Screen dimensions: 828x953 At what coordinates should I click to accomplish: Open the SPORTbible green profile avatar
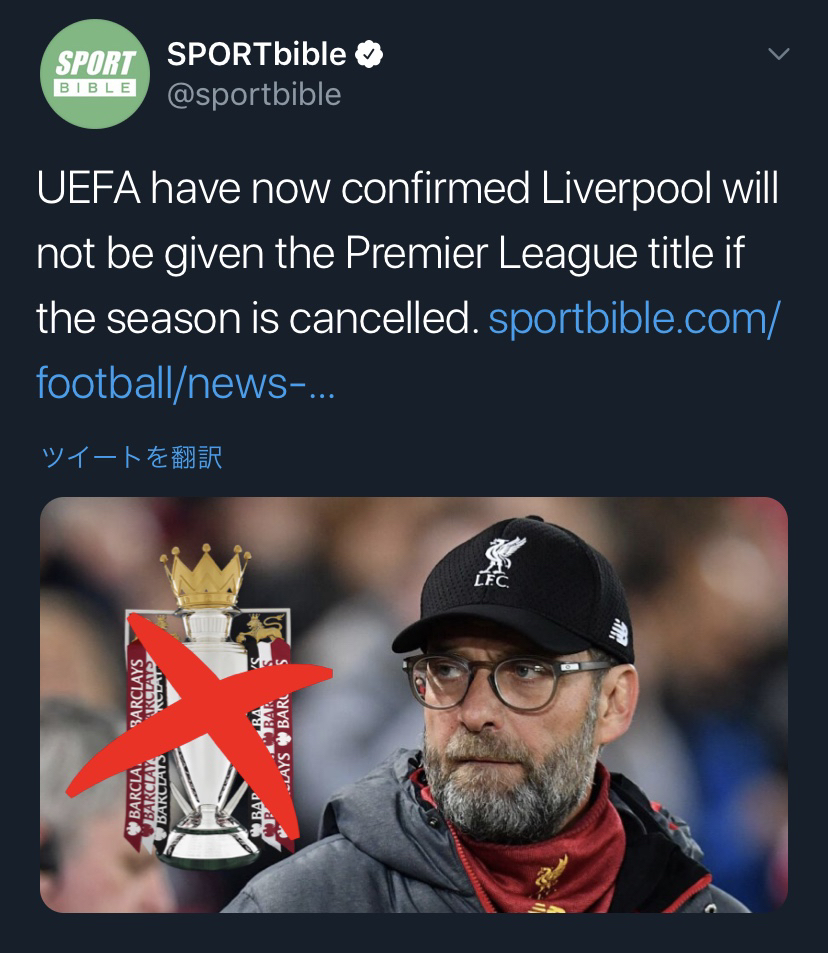coord(95,74)
